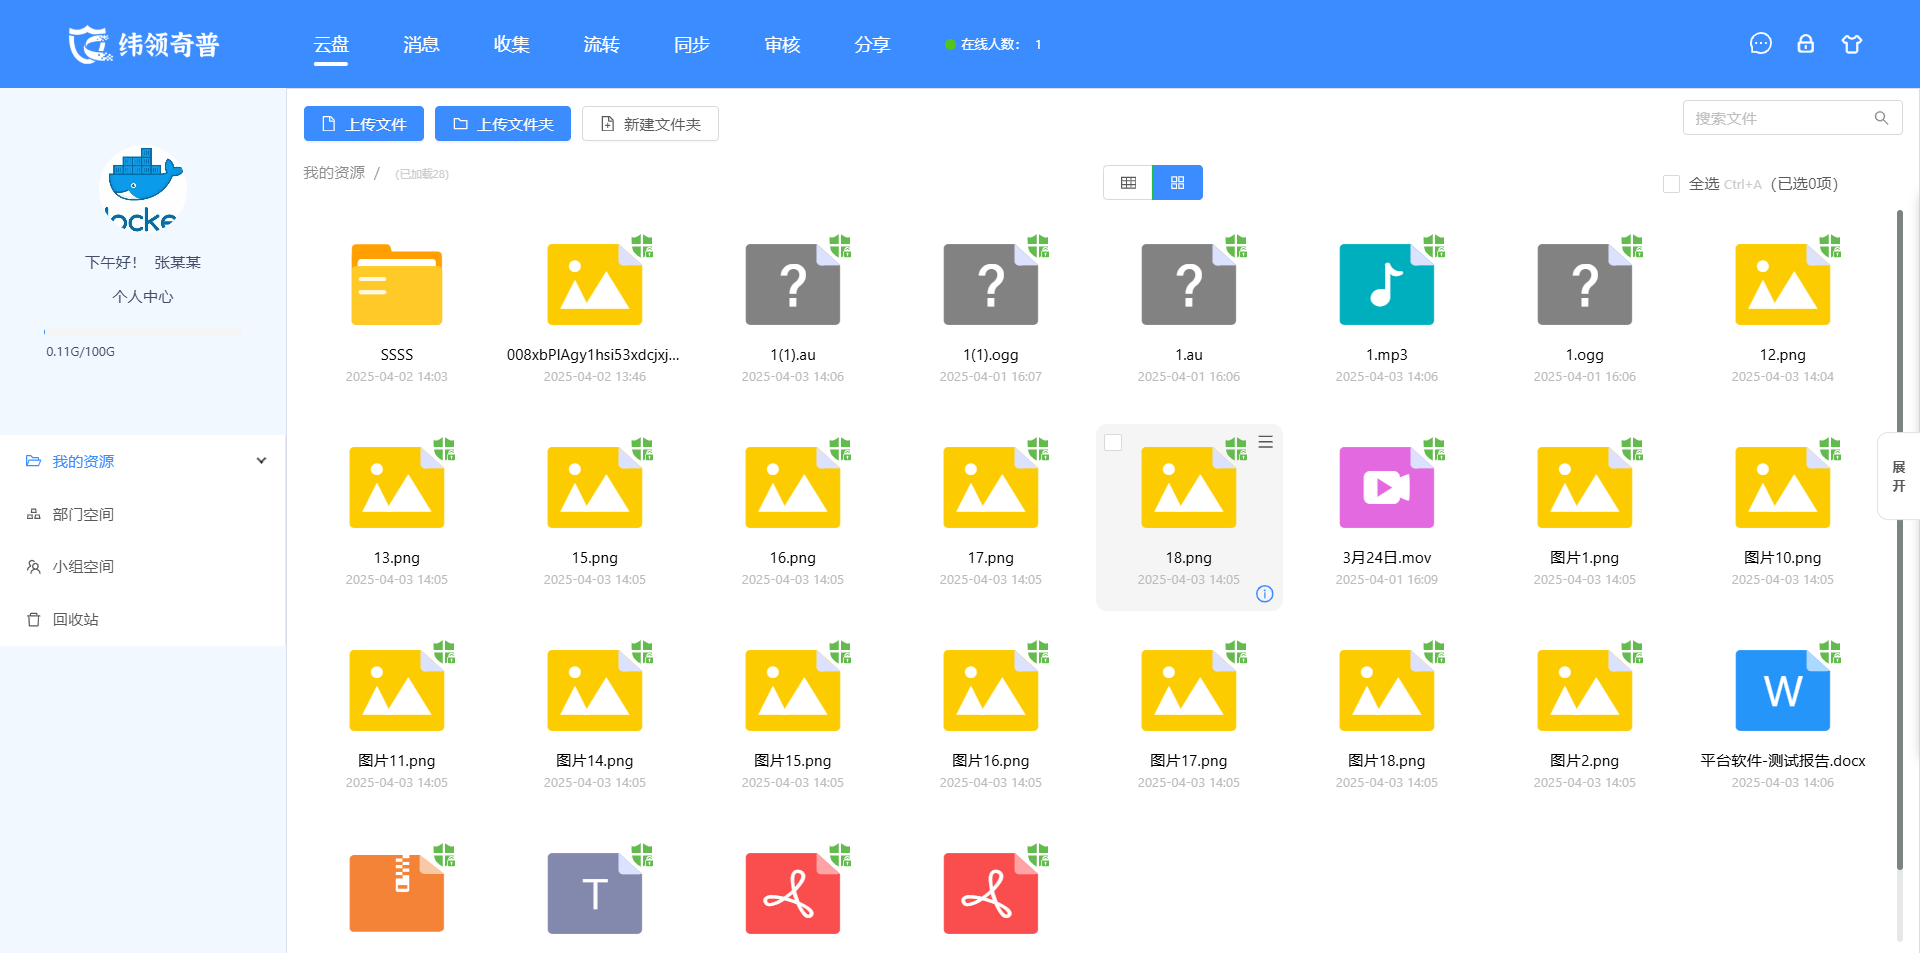Screen dimensions: 1920x953
Task: Click the 纬领奇普 logo
Action: tap(144, 45)
